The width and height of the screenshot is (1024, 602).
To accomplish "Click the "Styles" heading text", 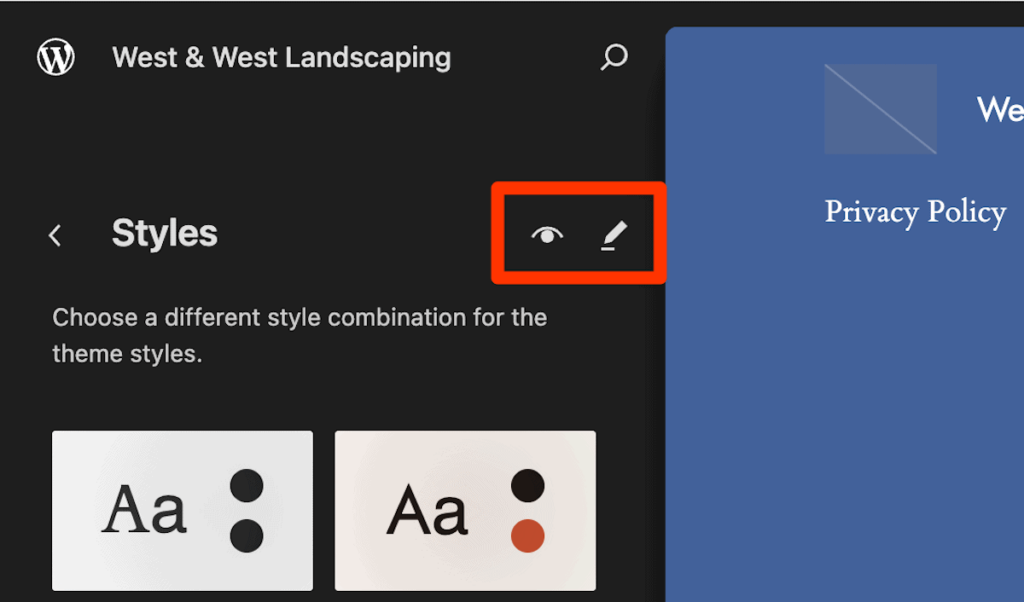I will pos(164,233).
